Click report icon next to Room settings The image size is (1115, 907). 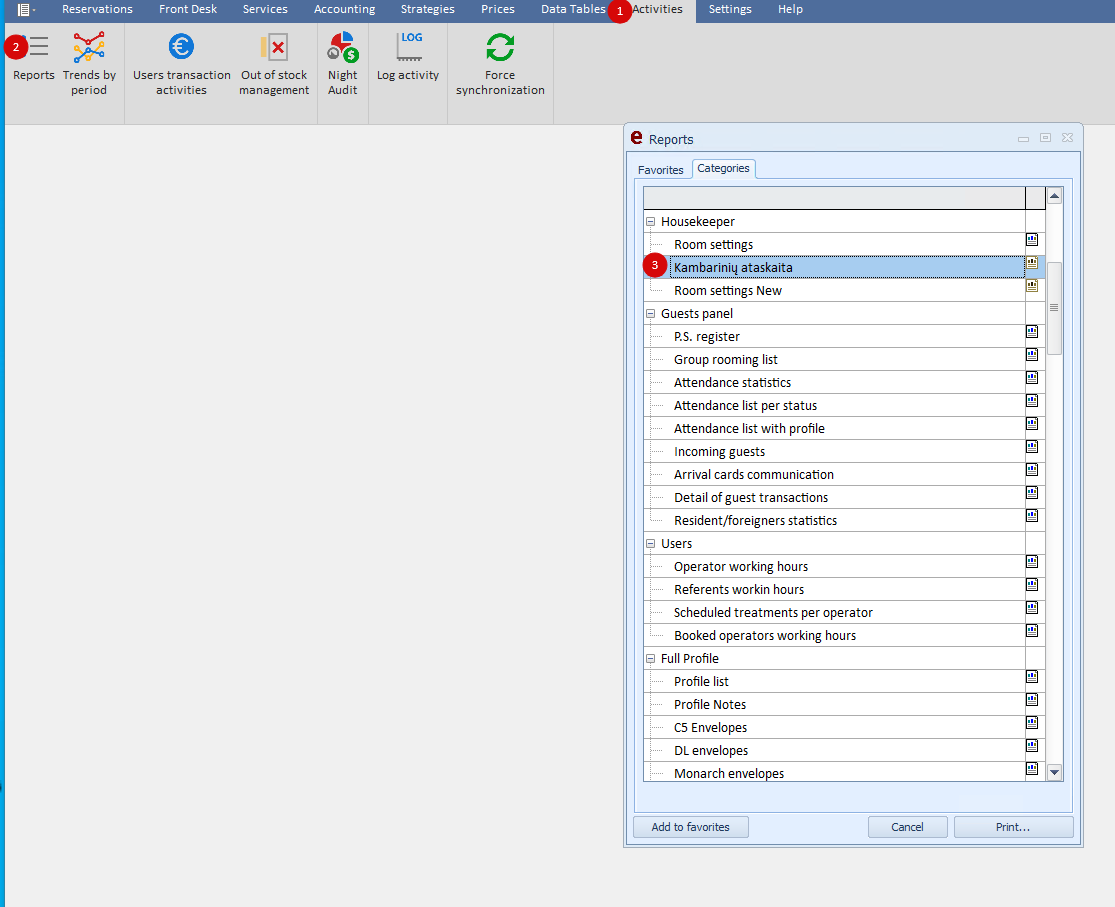[x=1032, y=240]
